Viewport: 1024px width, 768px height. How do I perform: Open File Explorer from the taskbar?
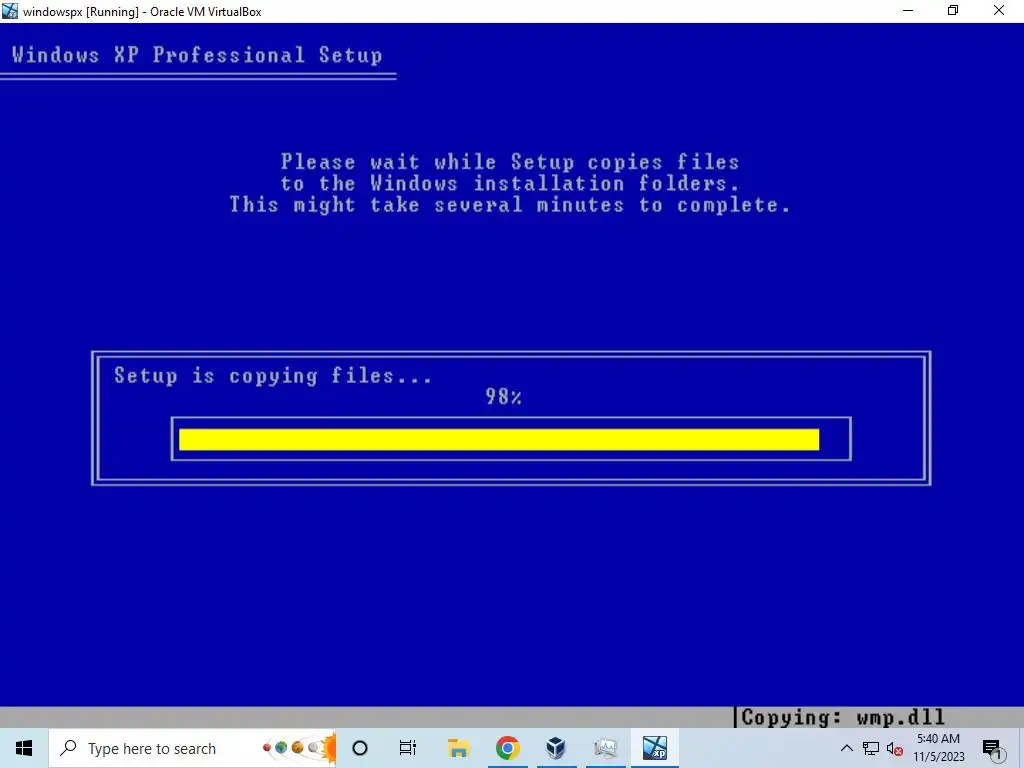tap(458, 748)
